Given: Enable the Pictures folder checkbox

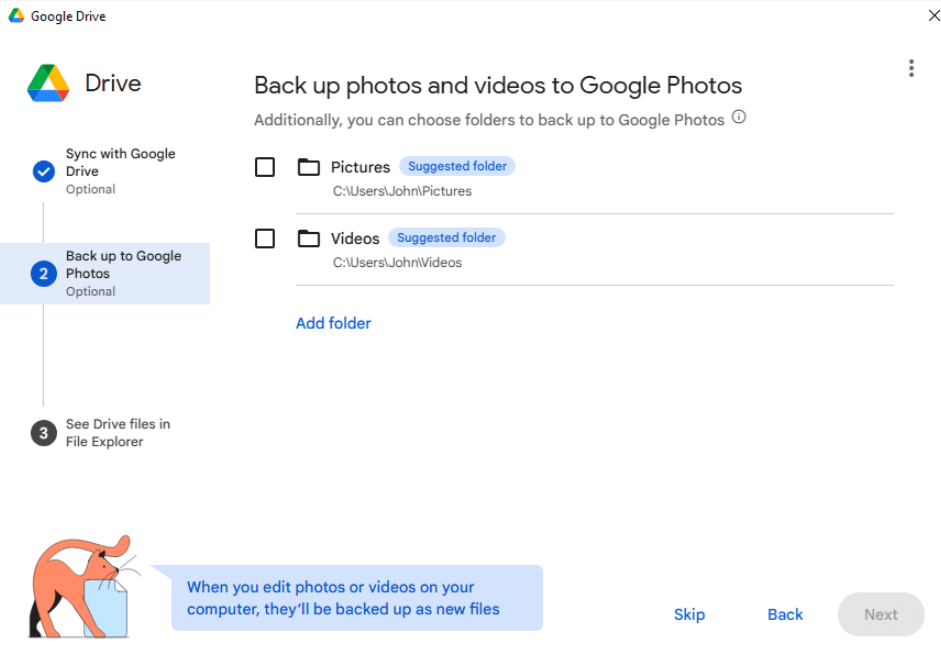Looking at the screenshot, I should pos(265,167).
